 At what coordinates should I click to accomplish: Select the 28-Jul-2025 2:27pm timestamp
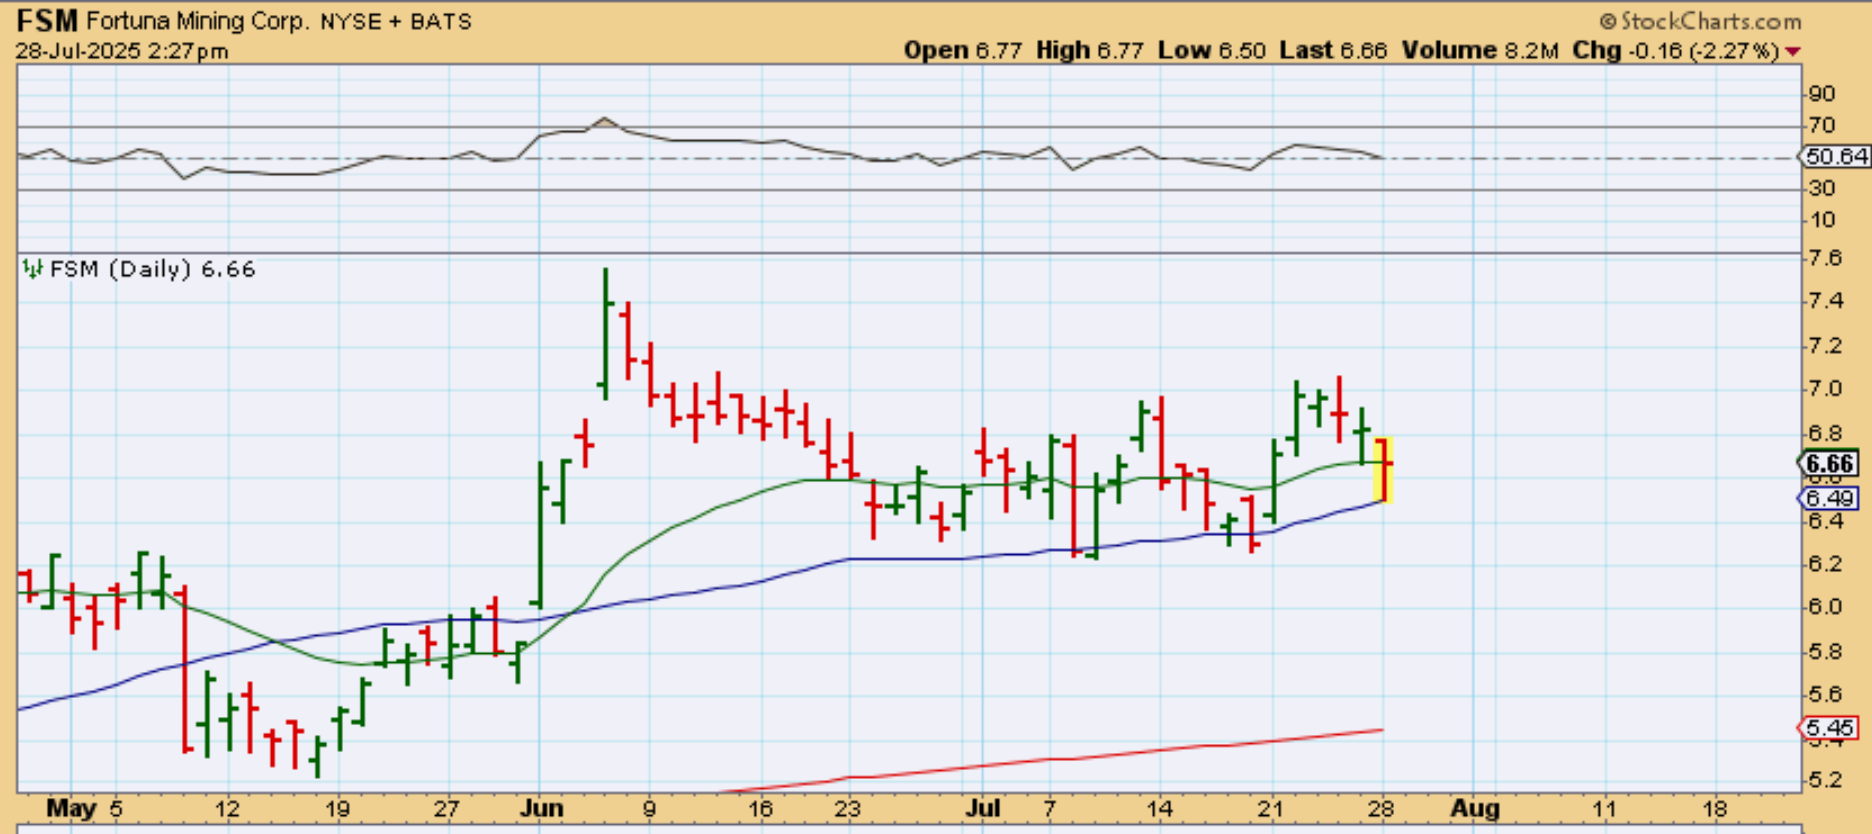[x=122, y=51]
